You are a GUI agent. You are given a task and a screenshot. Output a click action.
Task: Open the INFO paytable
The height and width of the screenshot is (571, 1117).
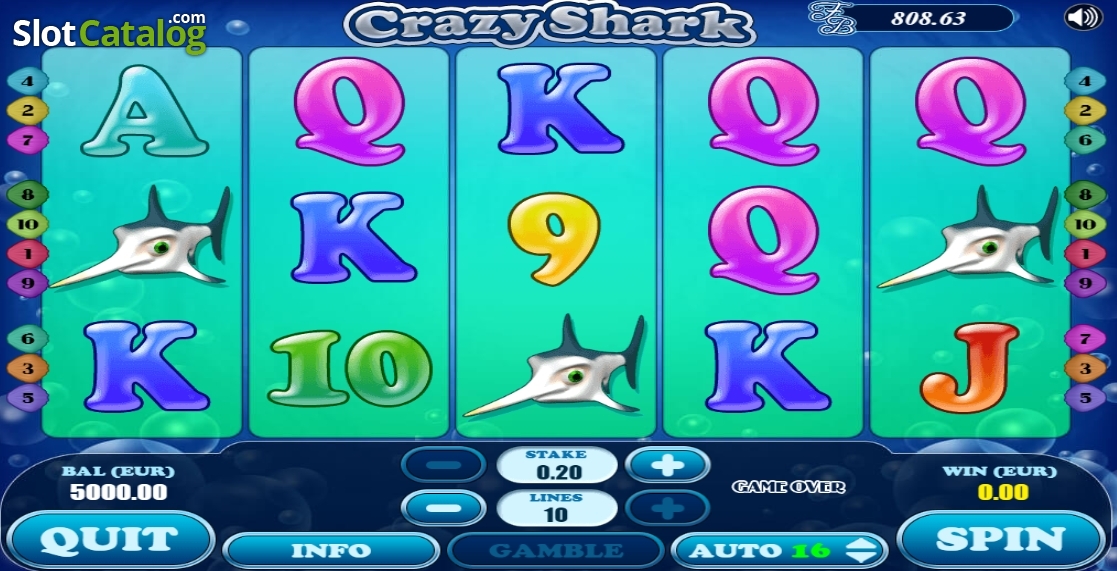(331, 550)
